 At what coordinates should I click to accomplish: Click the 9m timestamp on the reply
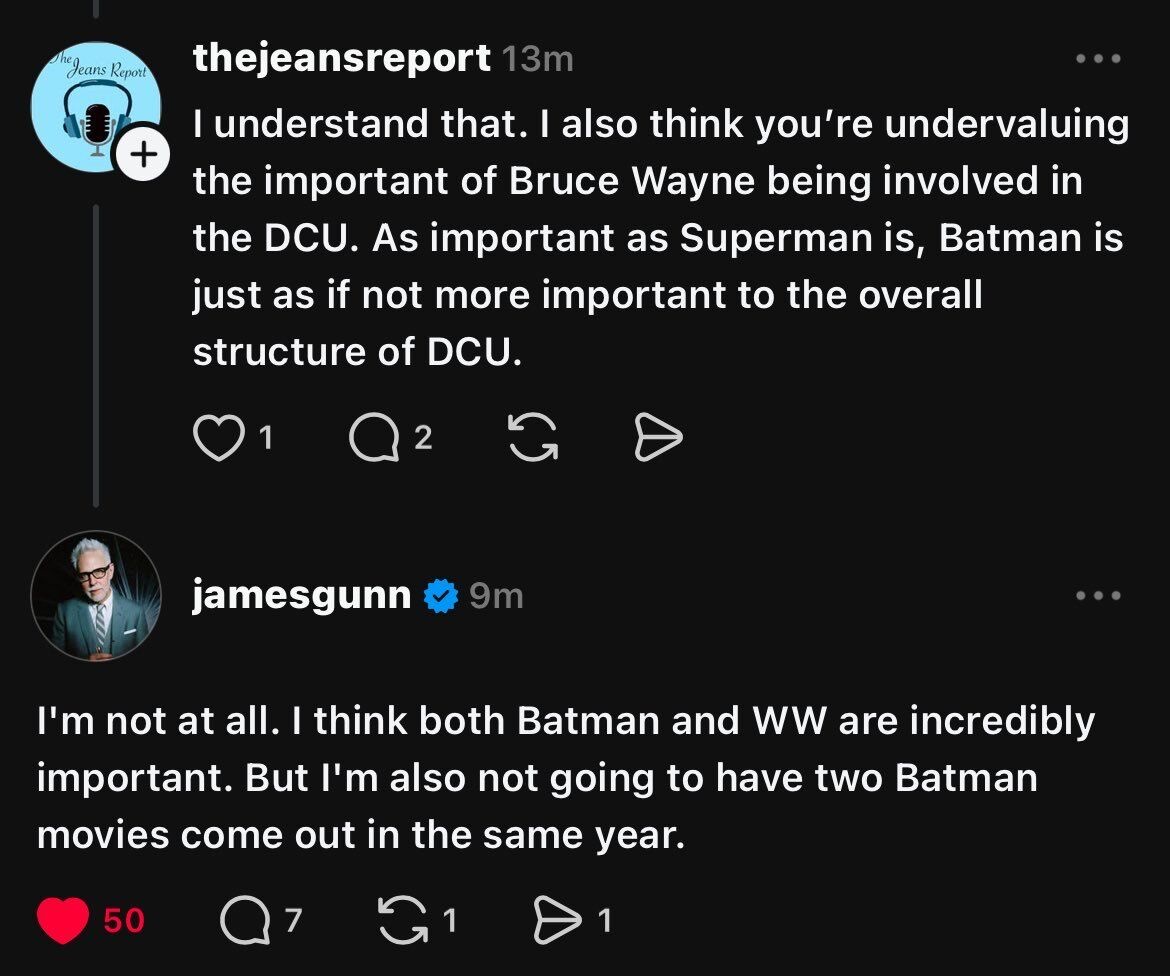496,597
